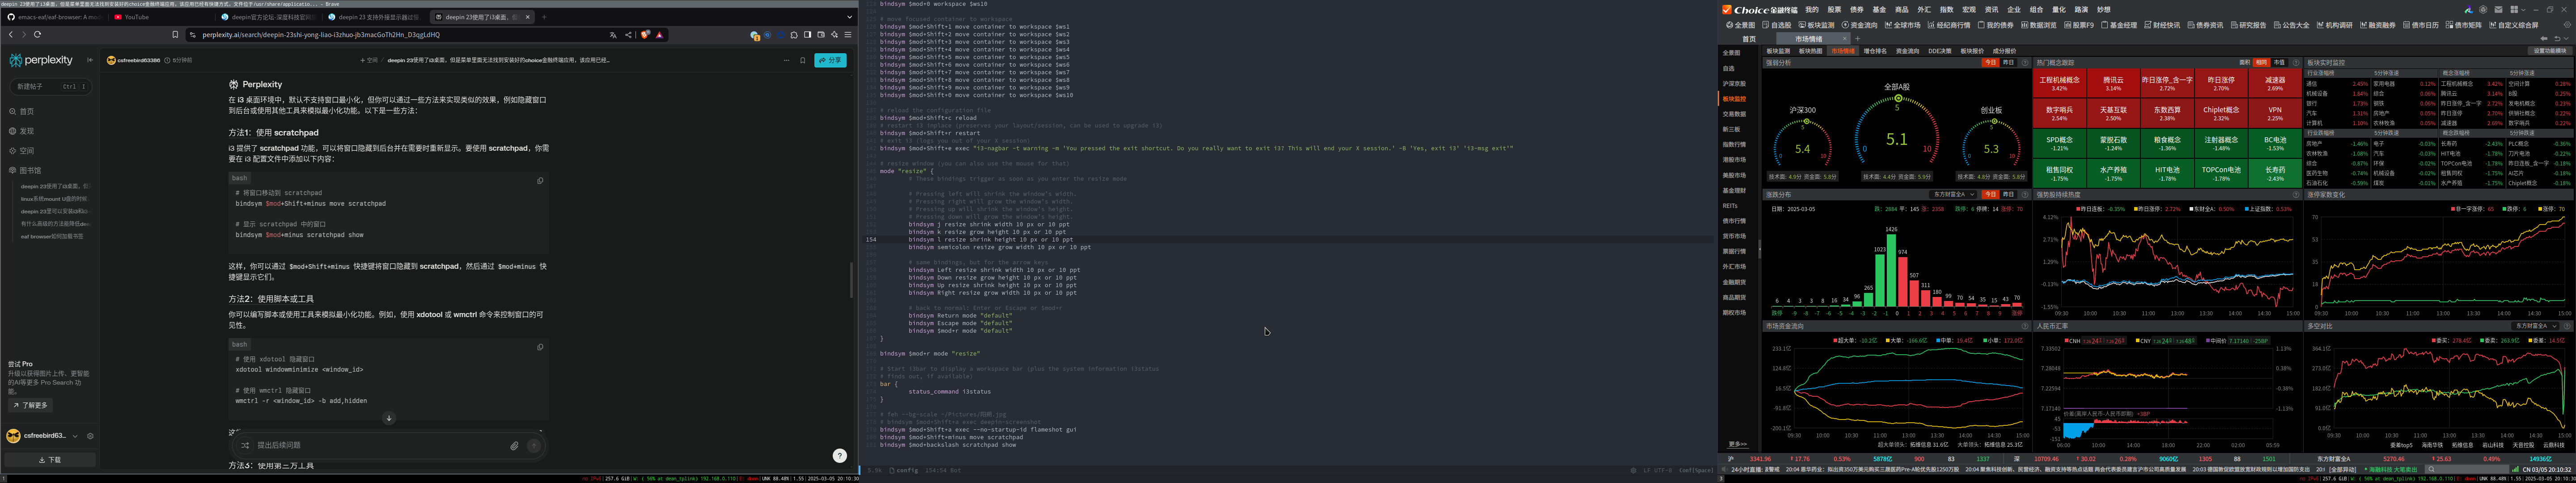Click 长寿药 green heatmap cell
The width and height of the screenshot is (2576, 483).
pyautogui.click(x=2275, y=174)
